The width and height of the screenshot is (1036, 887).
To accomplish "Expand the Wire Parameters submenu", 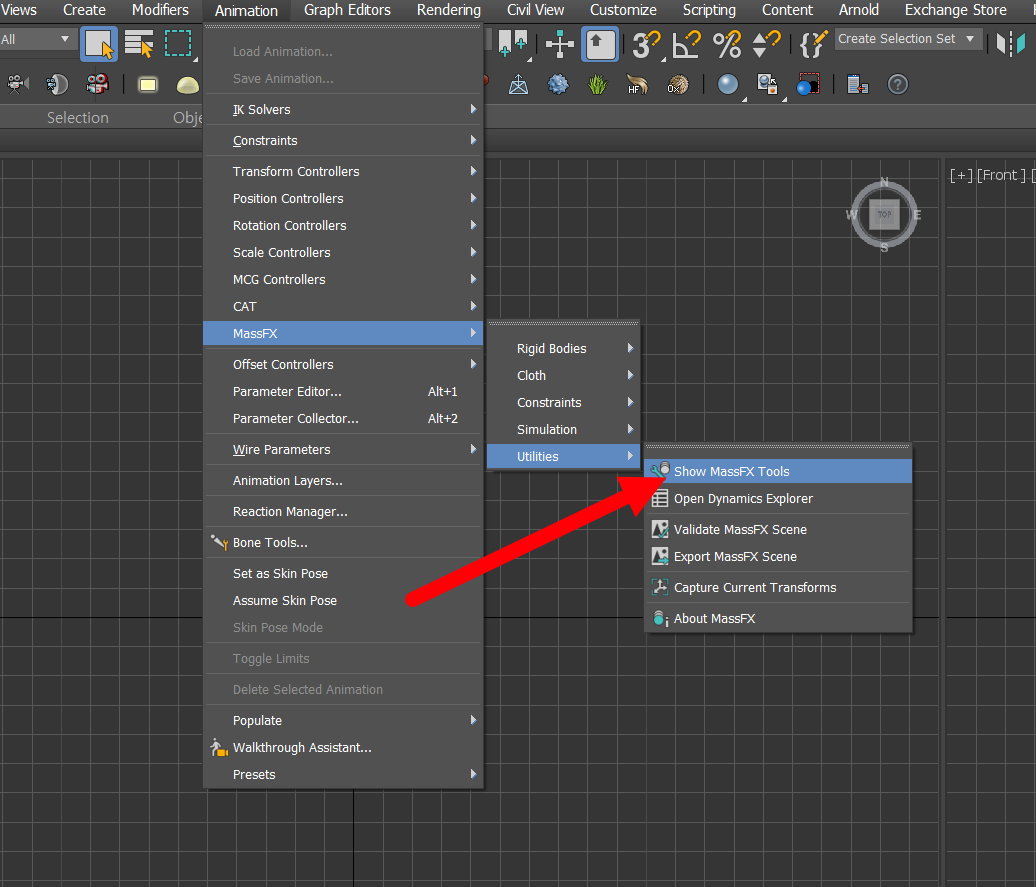I will (x=344, y=449).
